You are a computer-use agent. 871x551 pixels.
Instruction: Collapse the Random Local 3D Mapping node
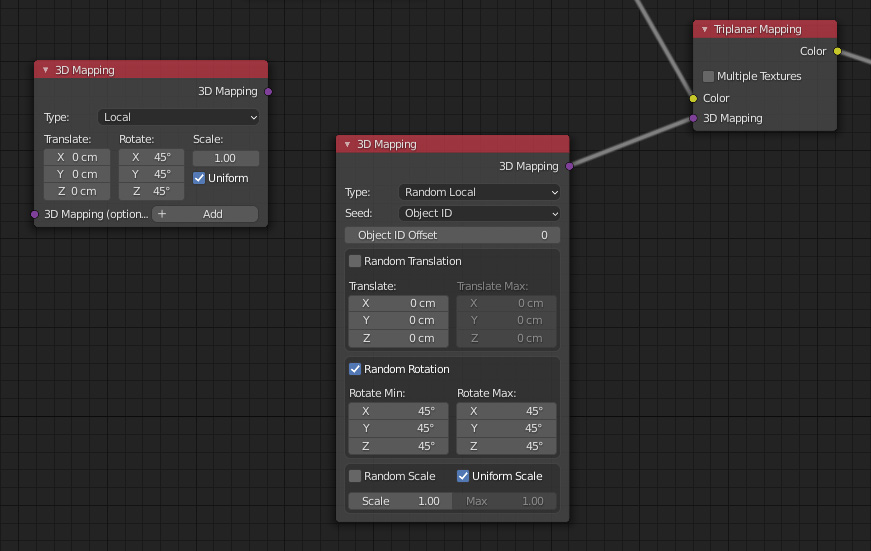click(347, 144)
